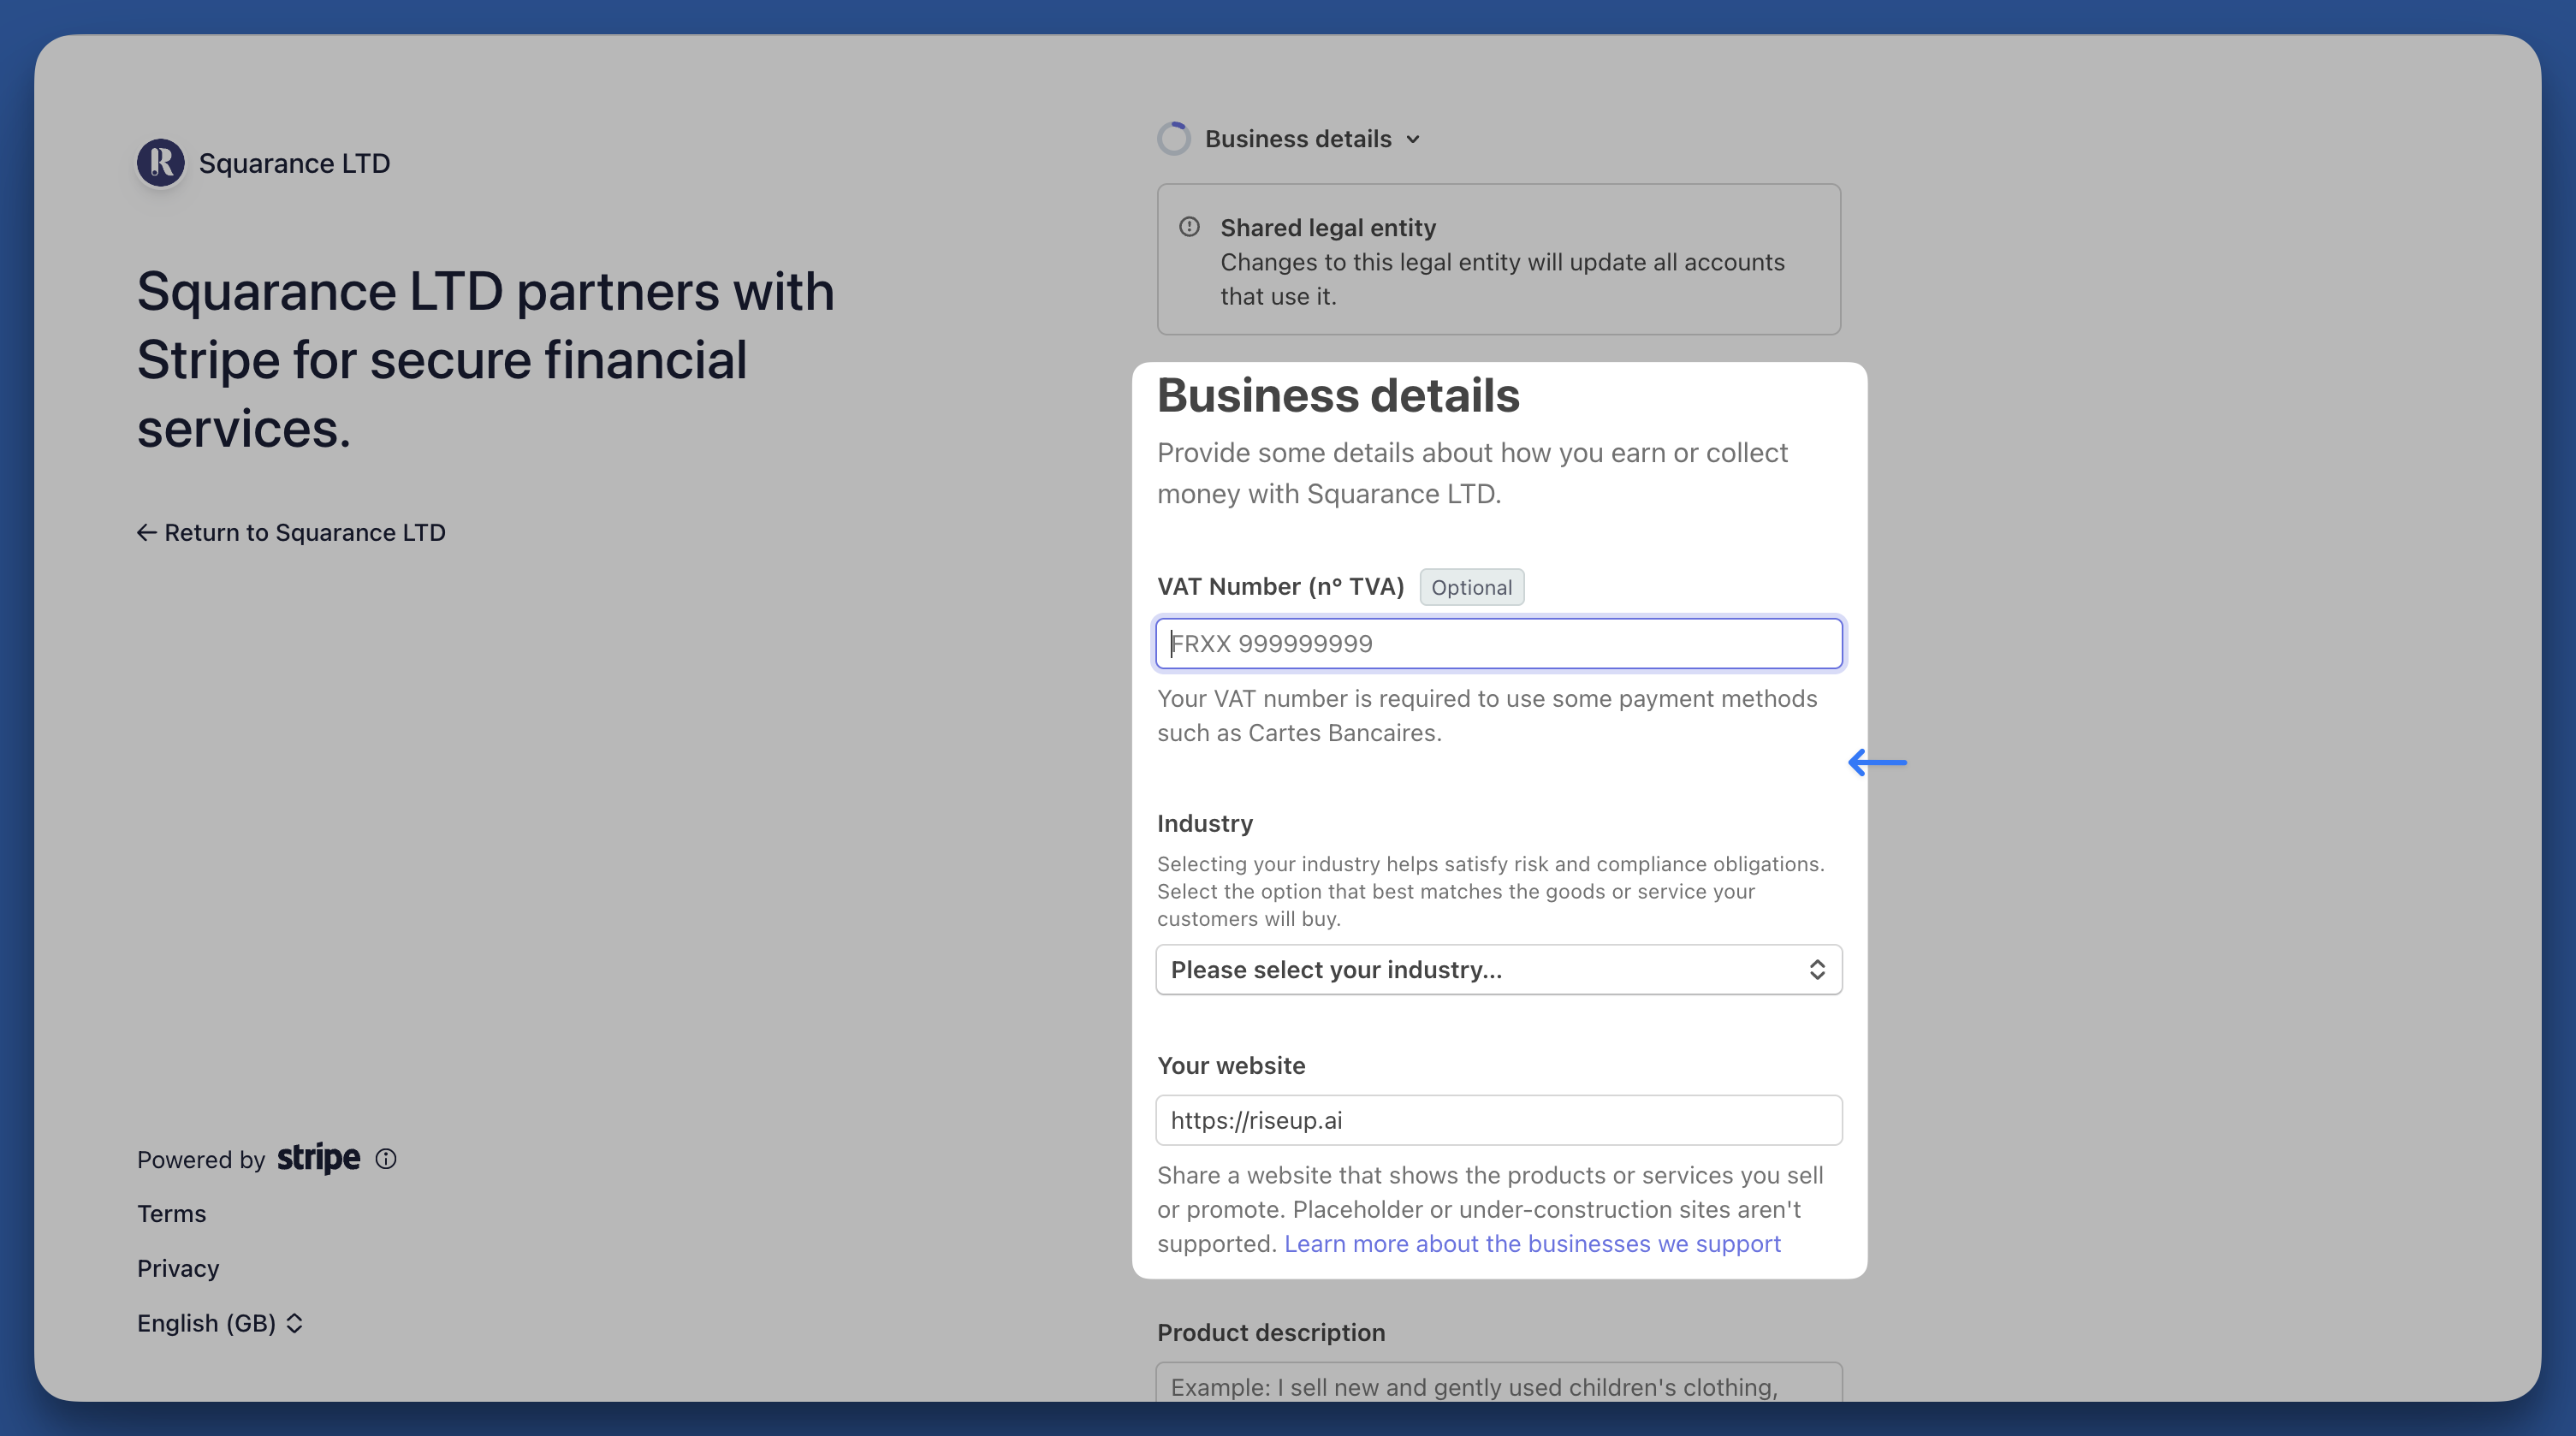Viewport: 2576px width, 1436px height.
Task: Open the industry selection dropdown
Action: (1498, 970)
